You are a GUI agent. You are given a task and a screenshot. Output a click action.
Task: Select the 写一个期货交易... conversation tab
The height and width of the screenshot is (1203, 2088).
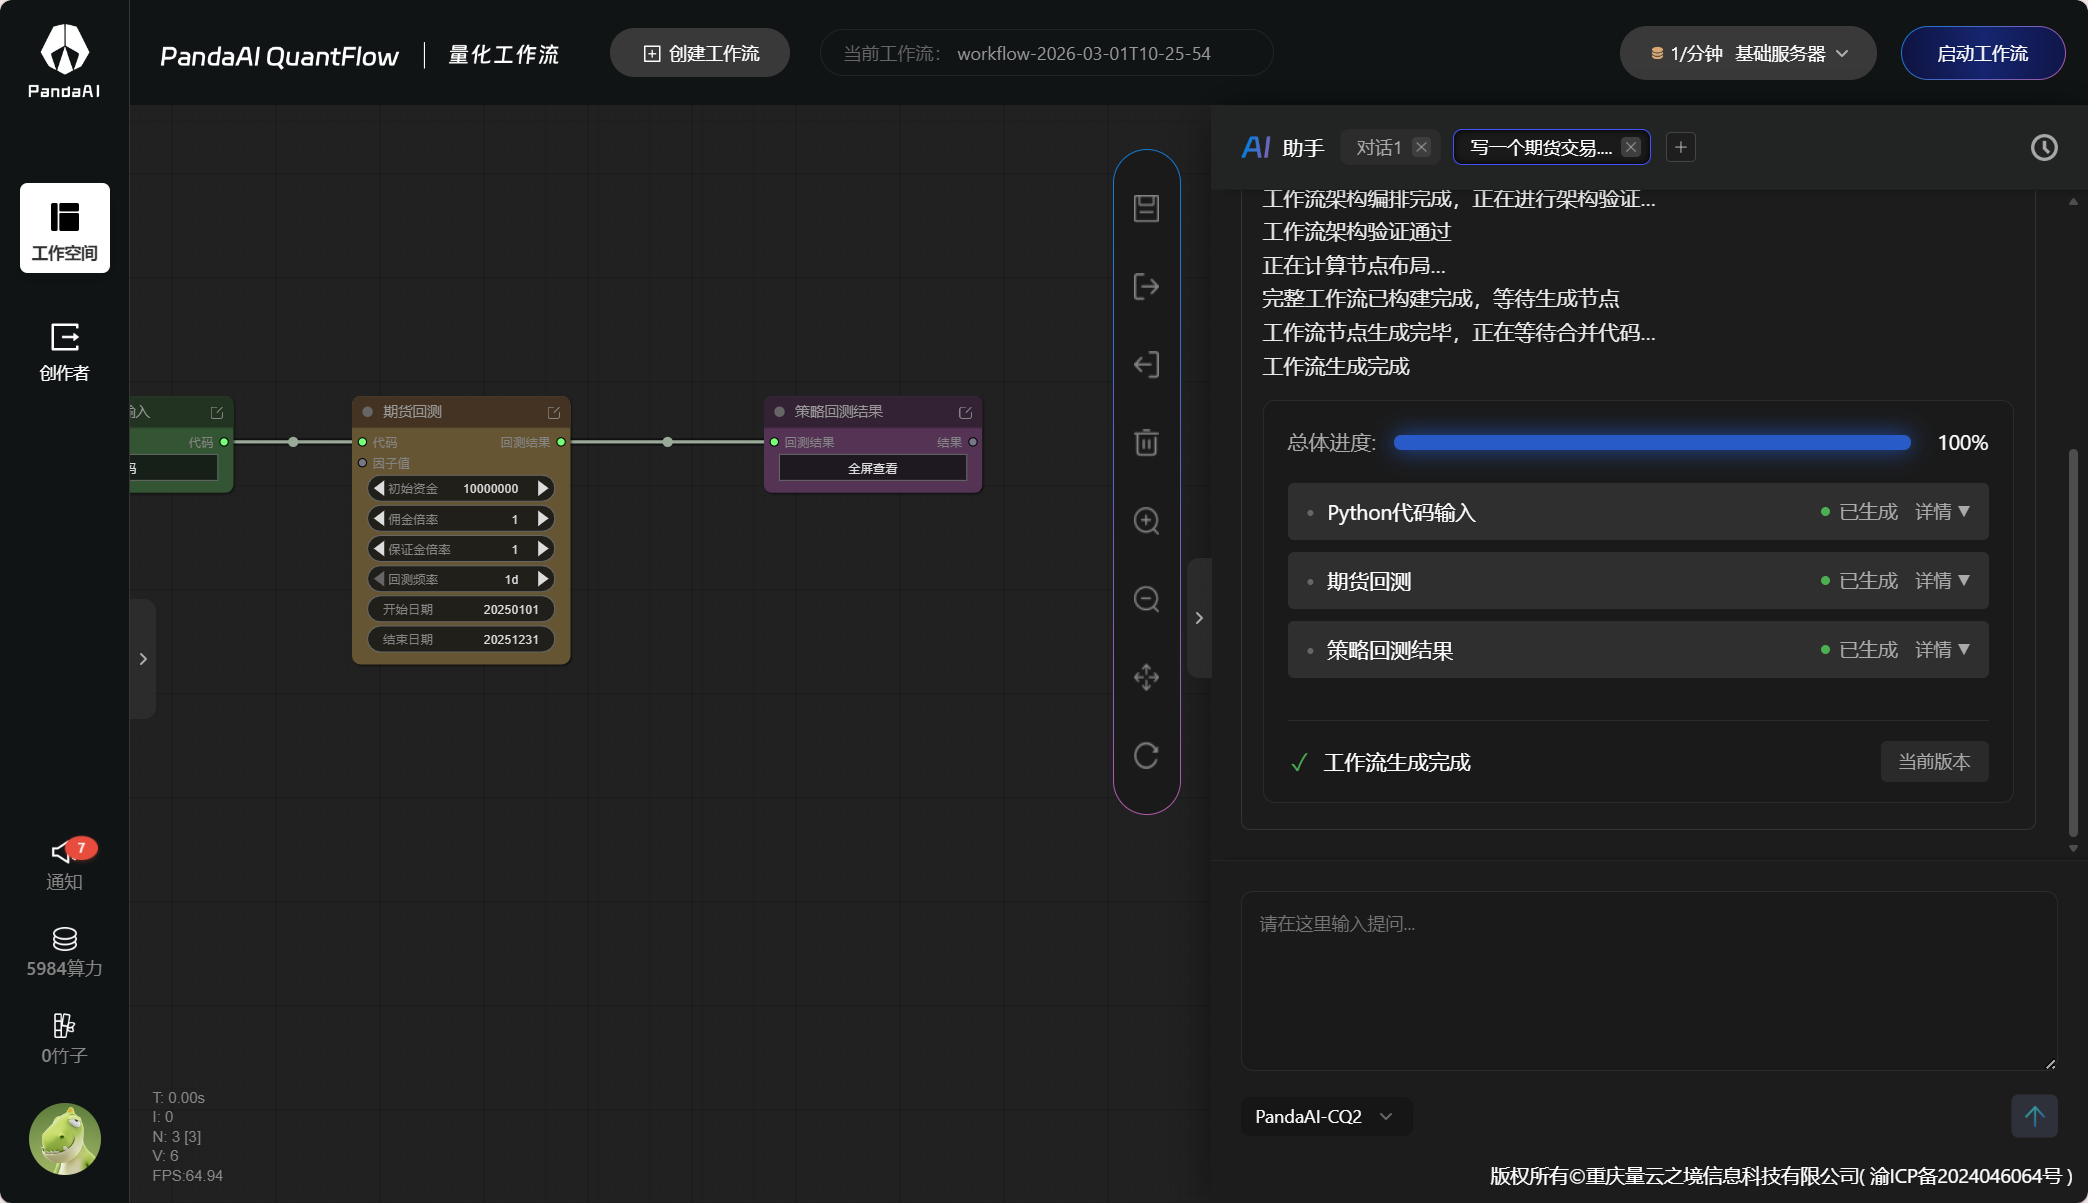tap(1540, 148)
